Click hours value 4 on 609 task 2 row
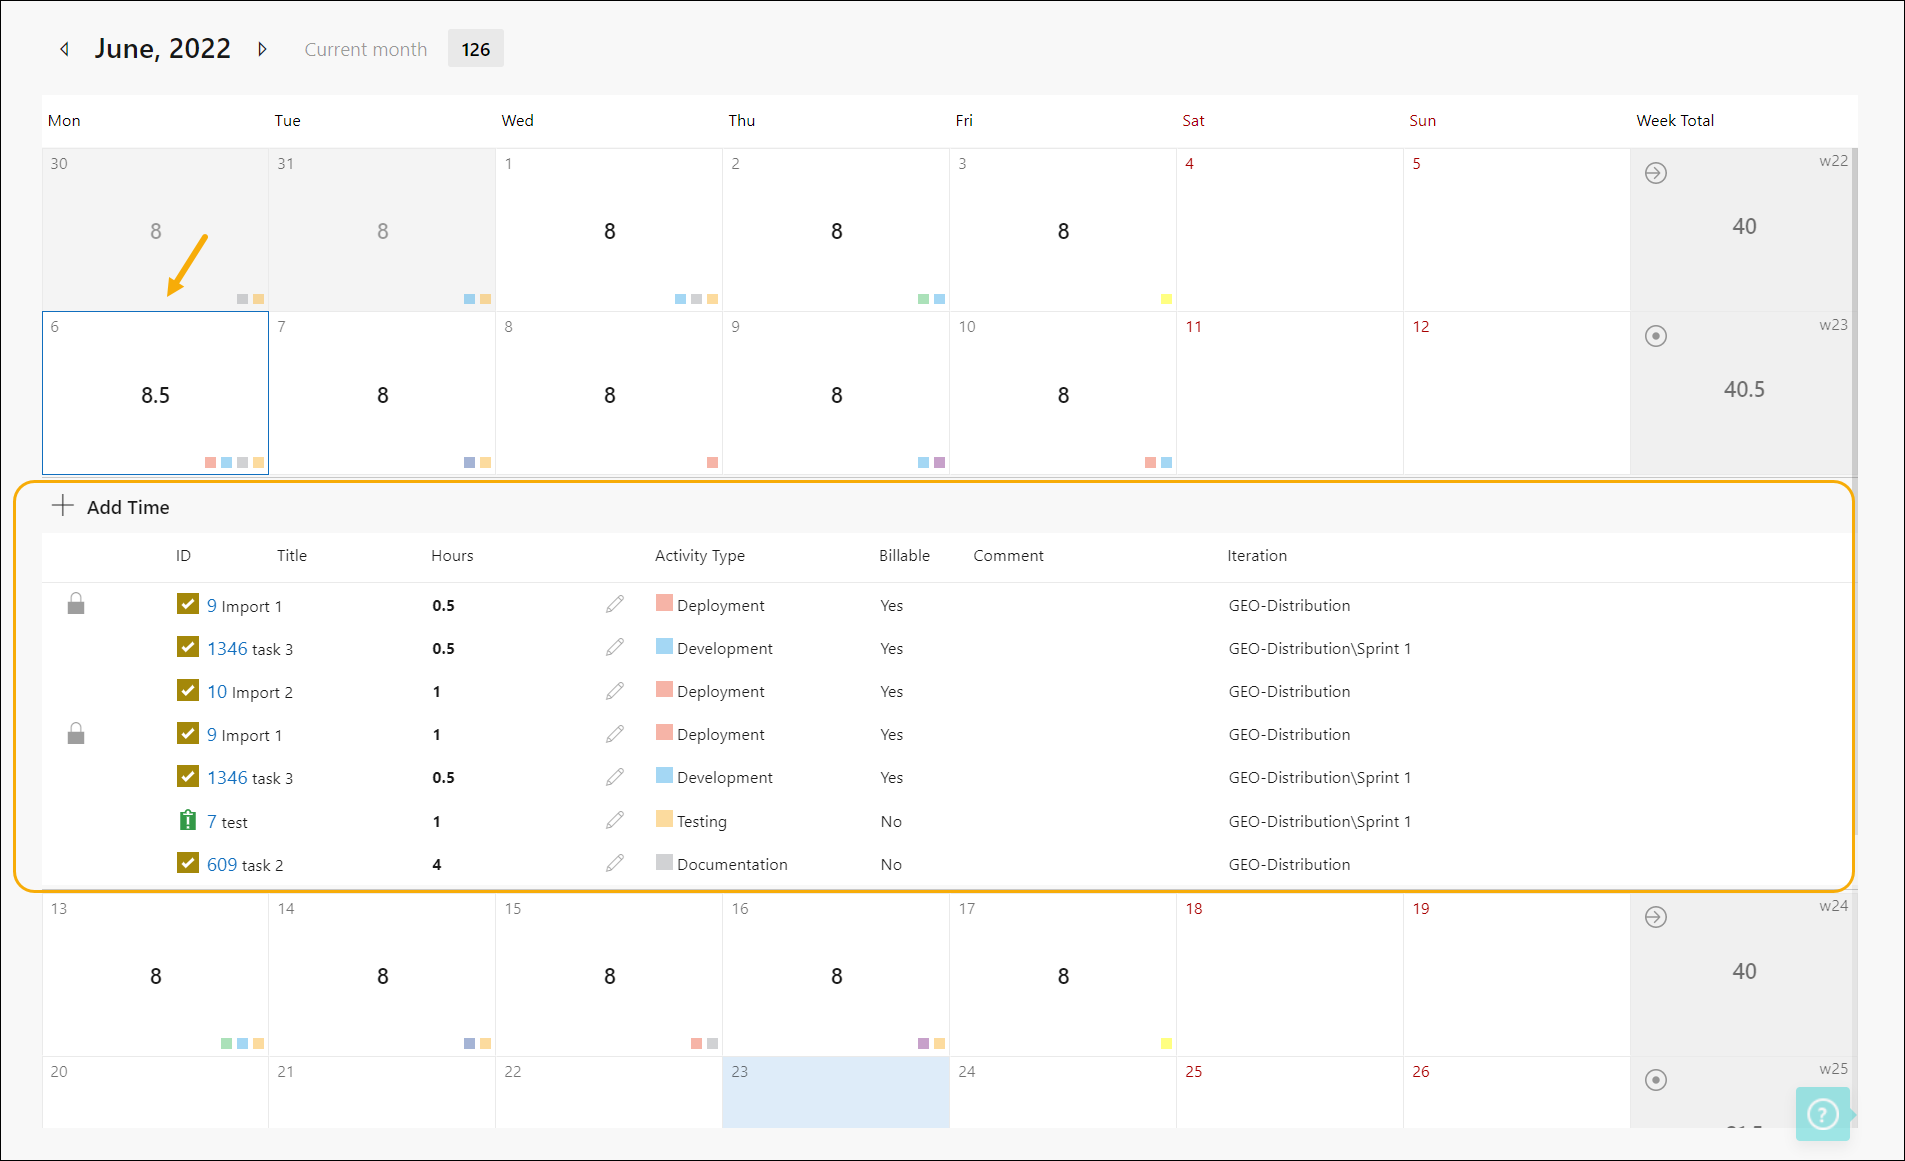Screen dimensions: 1905x1161 437,864
